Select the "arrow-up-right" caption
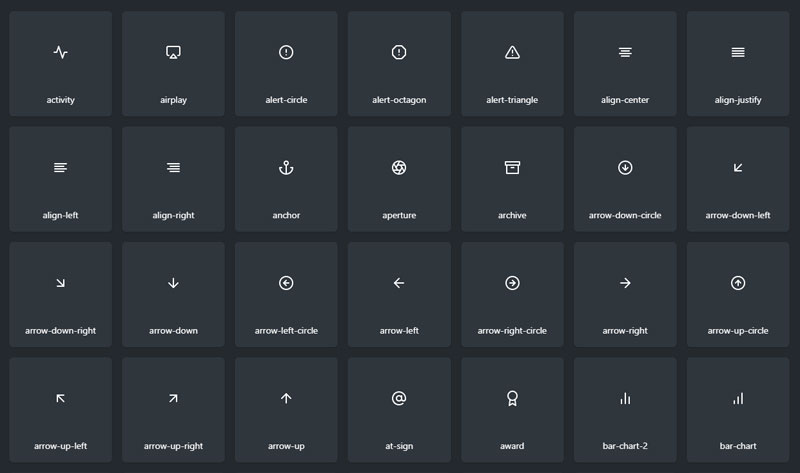 pos(173,446)
